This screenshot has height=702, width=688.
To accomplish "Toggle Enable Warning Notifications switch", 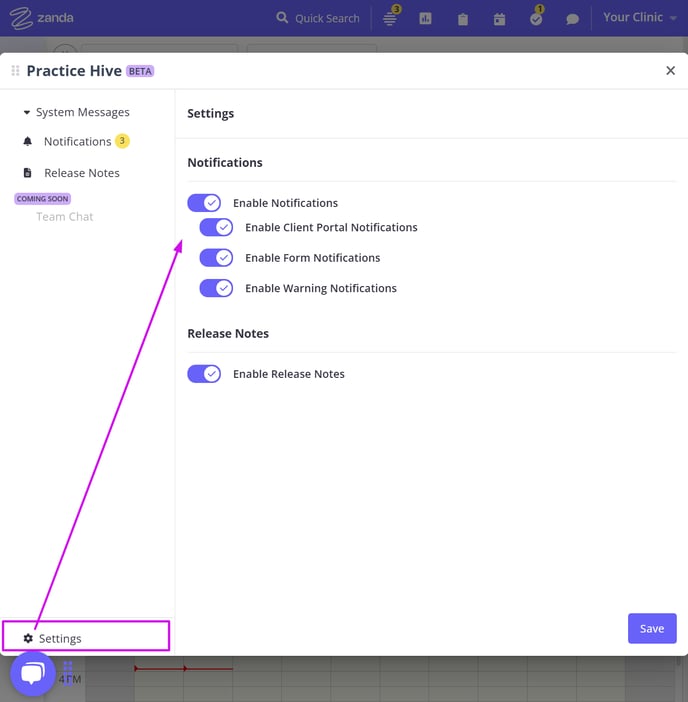I will (216, 288).
